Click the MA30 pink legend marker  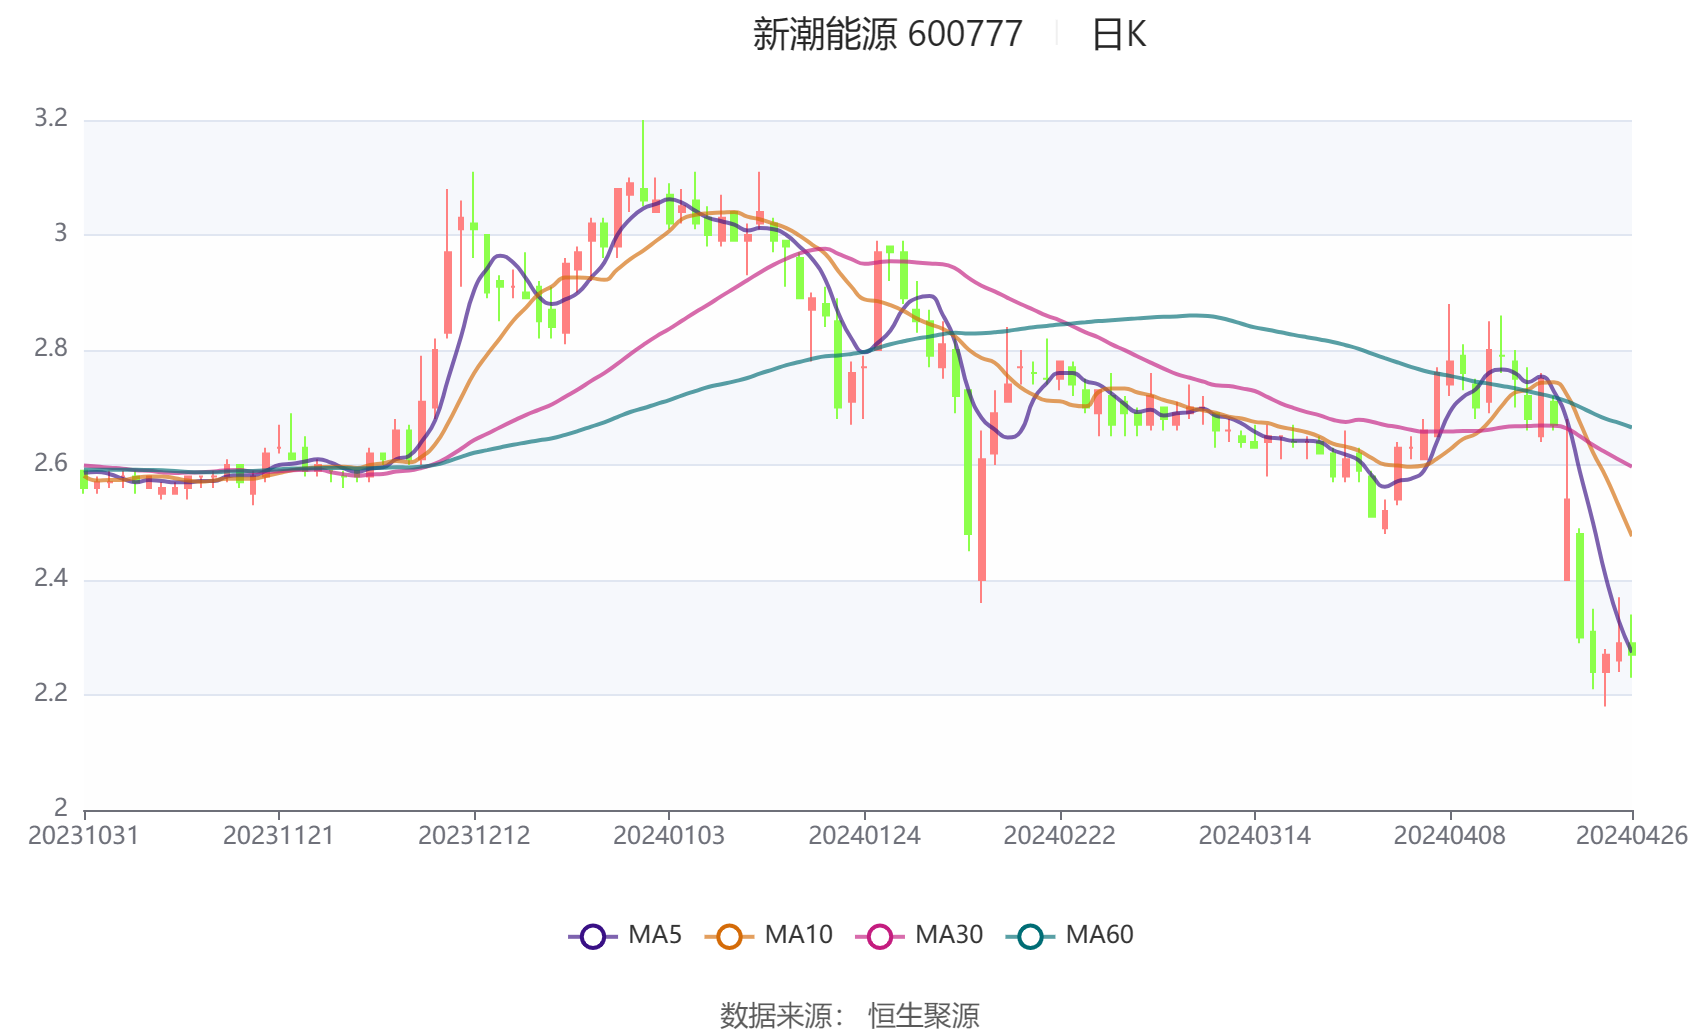[x=880, y=937]
